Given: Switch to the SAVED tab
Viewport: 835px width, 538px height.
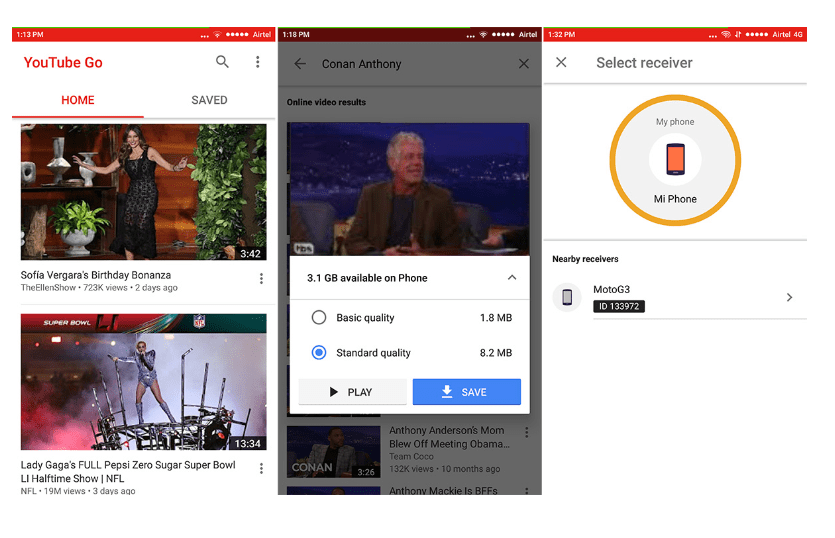Looking at the screenshot, I should pos(209,100).
